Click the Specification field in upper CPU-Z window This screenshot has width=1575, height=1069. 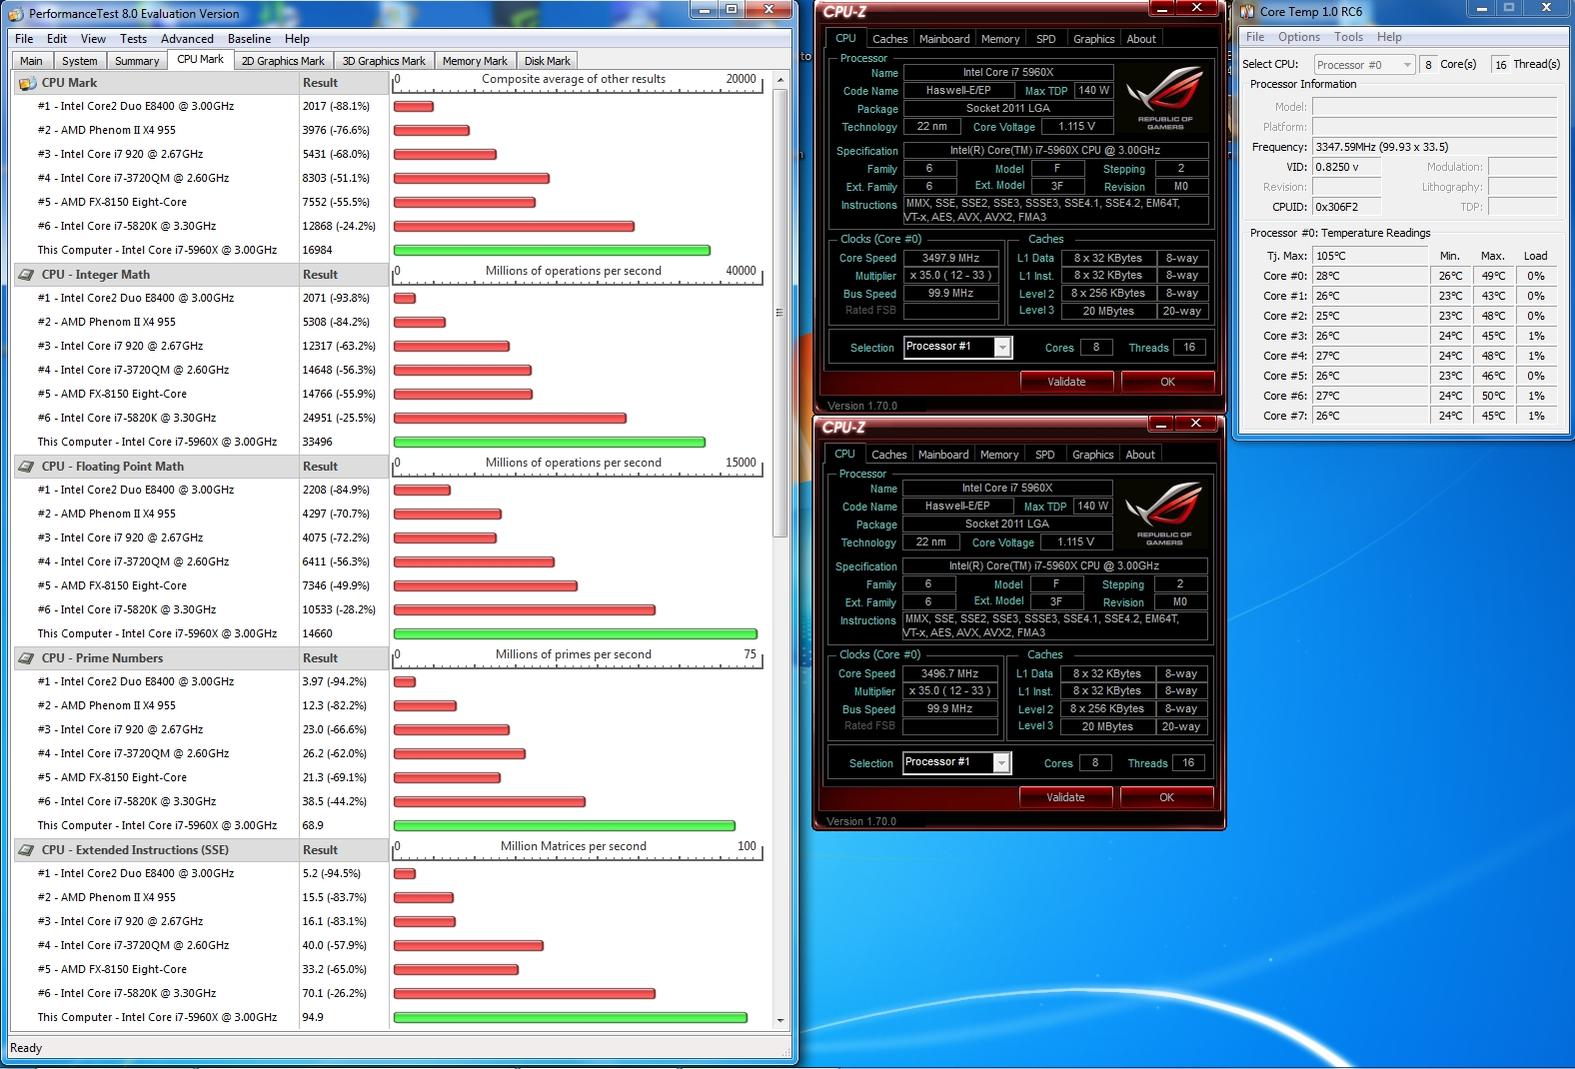coord(1055,151)
